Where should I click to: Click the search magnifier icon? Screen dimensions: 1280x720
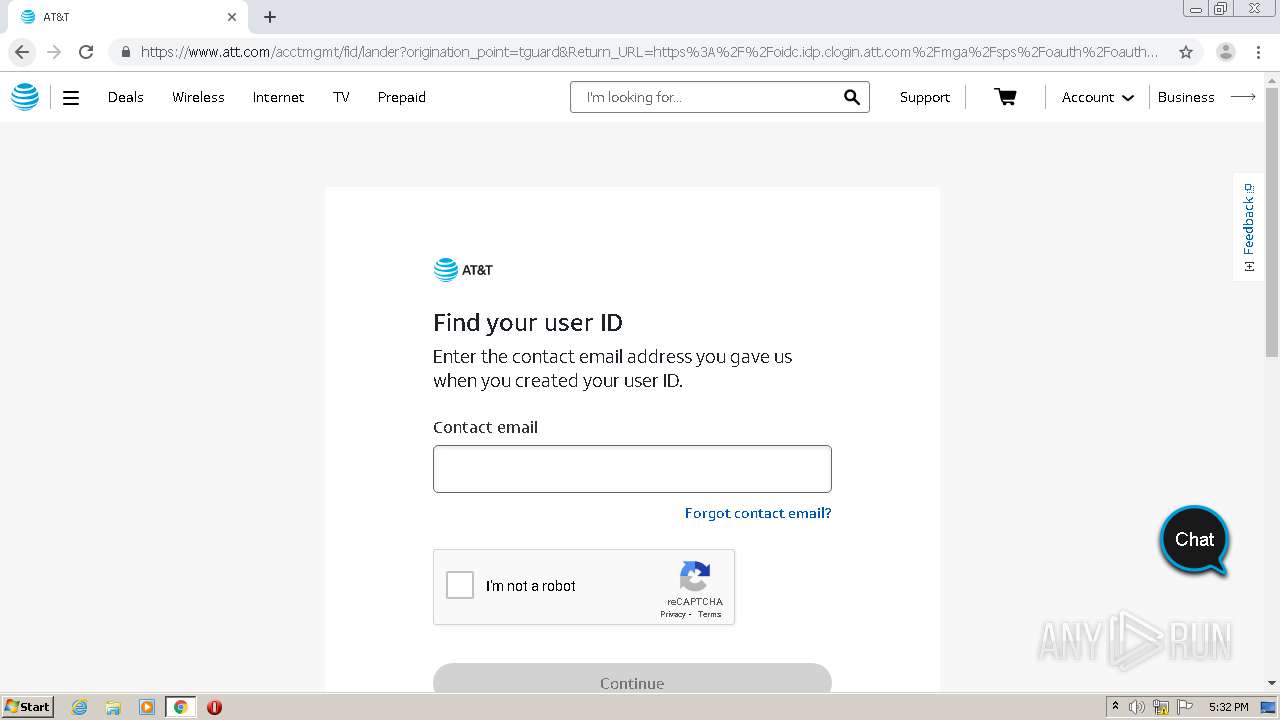click(x=852, y=97)
